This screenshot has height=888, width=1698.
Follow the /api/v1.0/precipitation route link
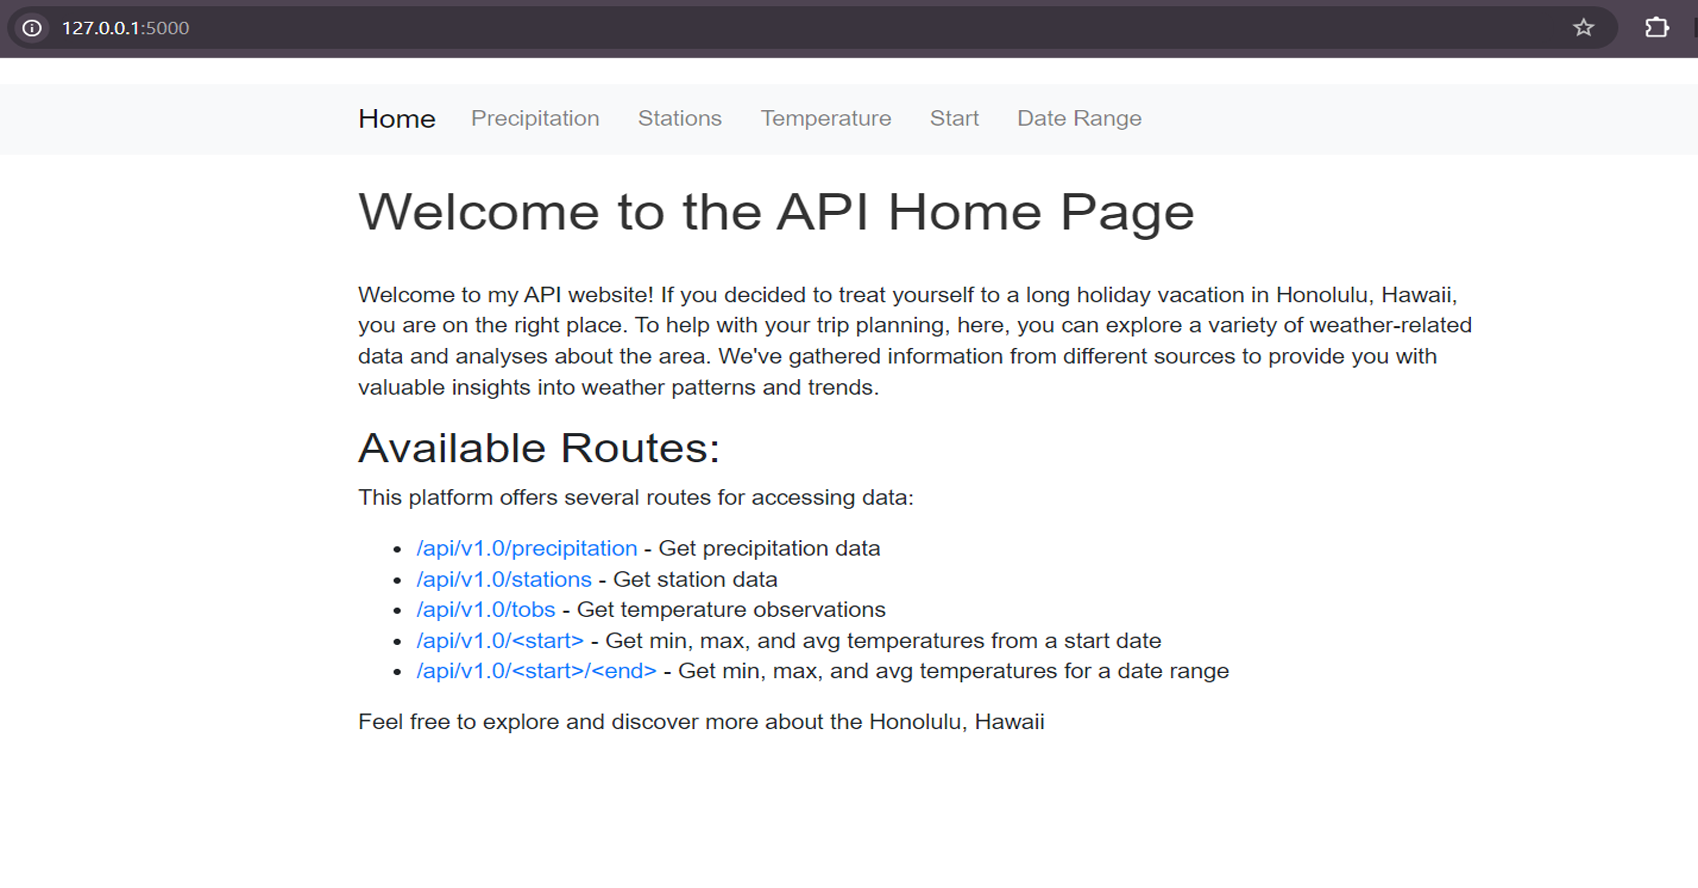point(526,549)
